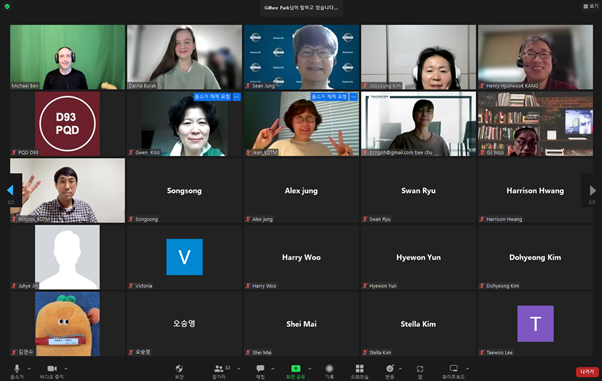Click the green encryption shield icon
Viewport: 602px width, 381px height.
7,7
